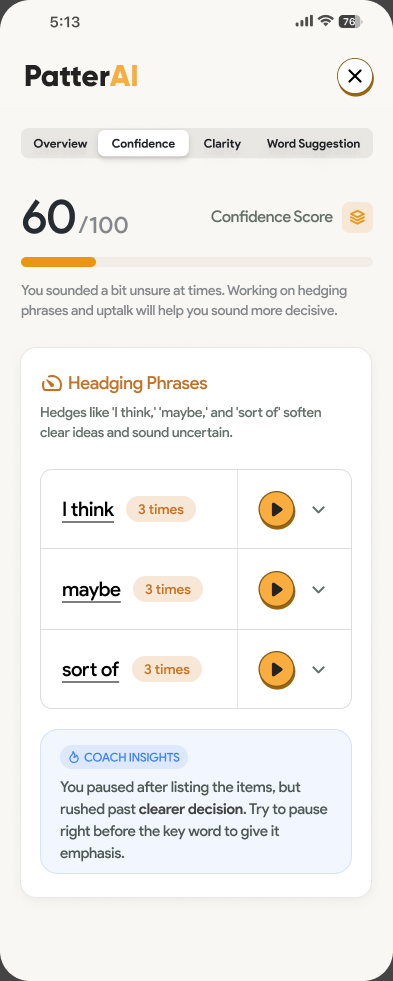The height and width of the screenshot is (981, 393).
Task: Expand the 'I think' row chevron
Action: coord(319,509)
